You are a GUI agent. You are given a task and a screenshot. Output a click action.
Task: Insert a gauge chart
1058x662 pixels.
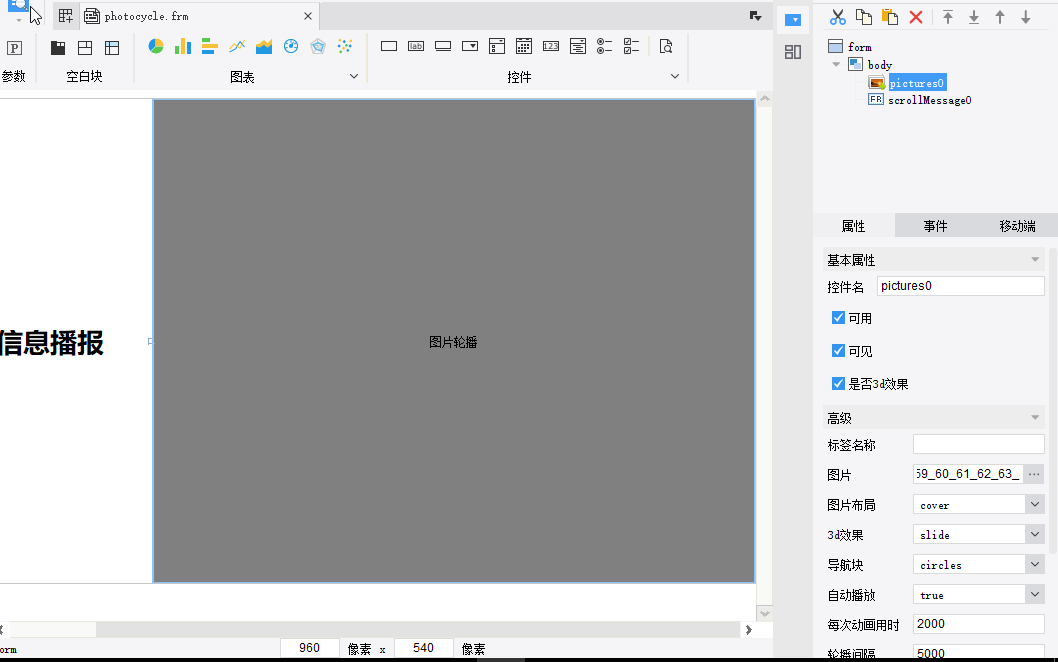point(291,46)
